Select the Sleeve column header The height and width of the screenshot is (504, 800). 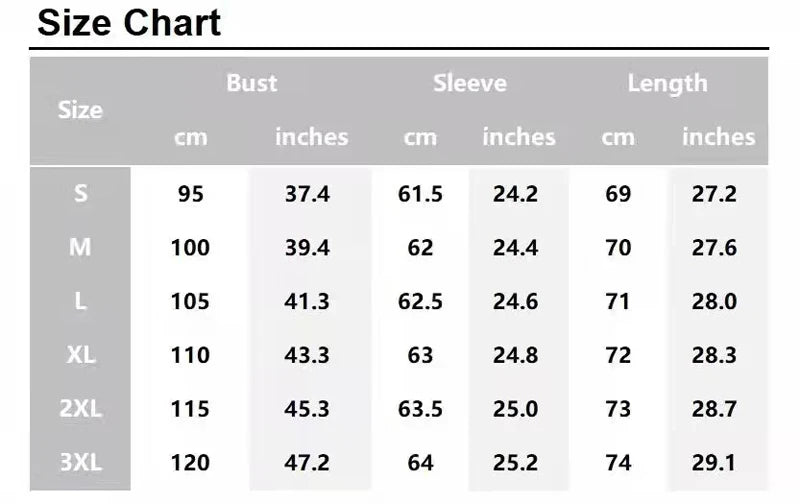coord(470,83)
